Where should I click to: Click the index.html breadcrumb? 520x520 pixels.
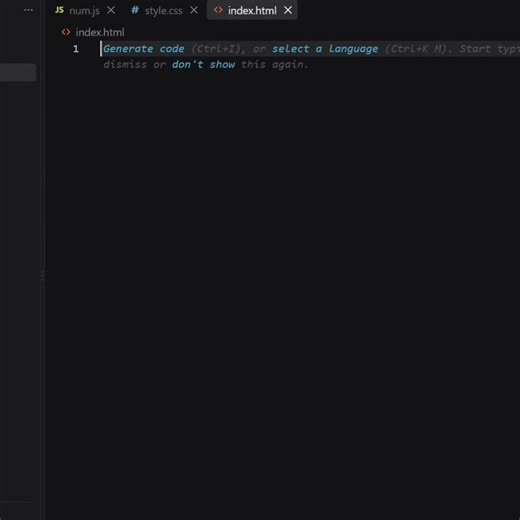[x=100, y=32]
